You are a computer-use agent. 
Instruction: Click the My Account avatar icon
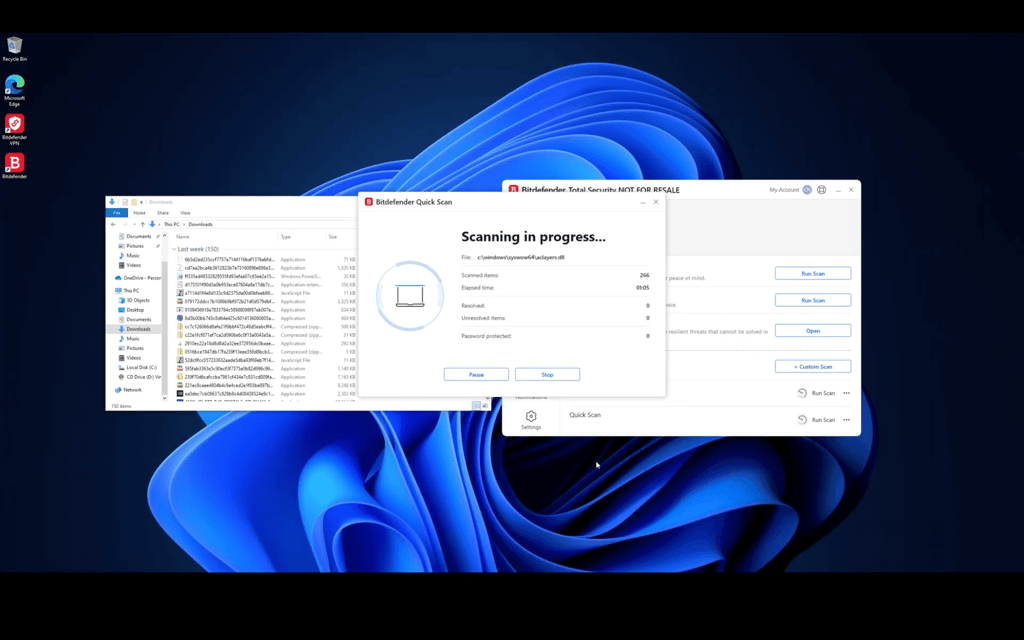point(807,189)
